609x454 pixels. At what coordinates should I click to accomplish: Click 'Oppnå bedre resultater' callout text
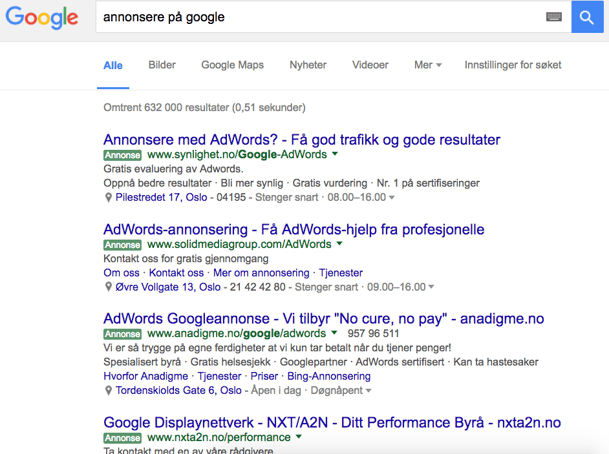[157, 183]
